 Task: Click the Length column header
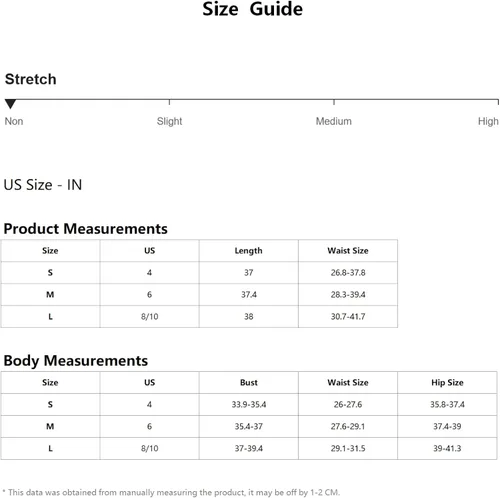click(x=248, y=251)
